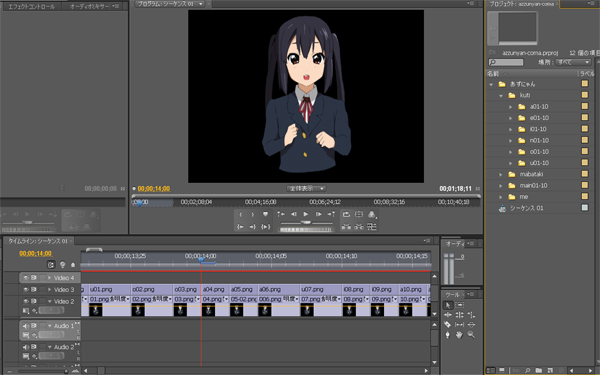Viewport: 600px width, 375px height.
Task: Expand the mabataki folder
Action: [x=501, y=174]
